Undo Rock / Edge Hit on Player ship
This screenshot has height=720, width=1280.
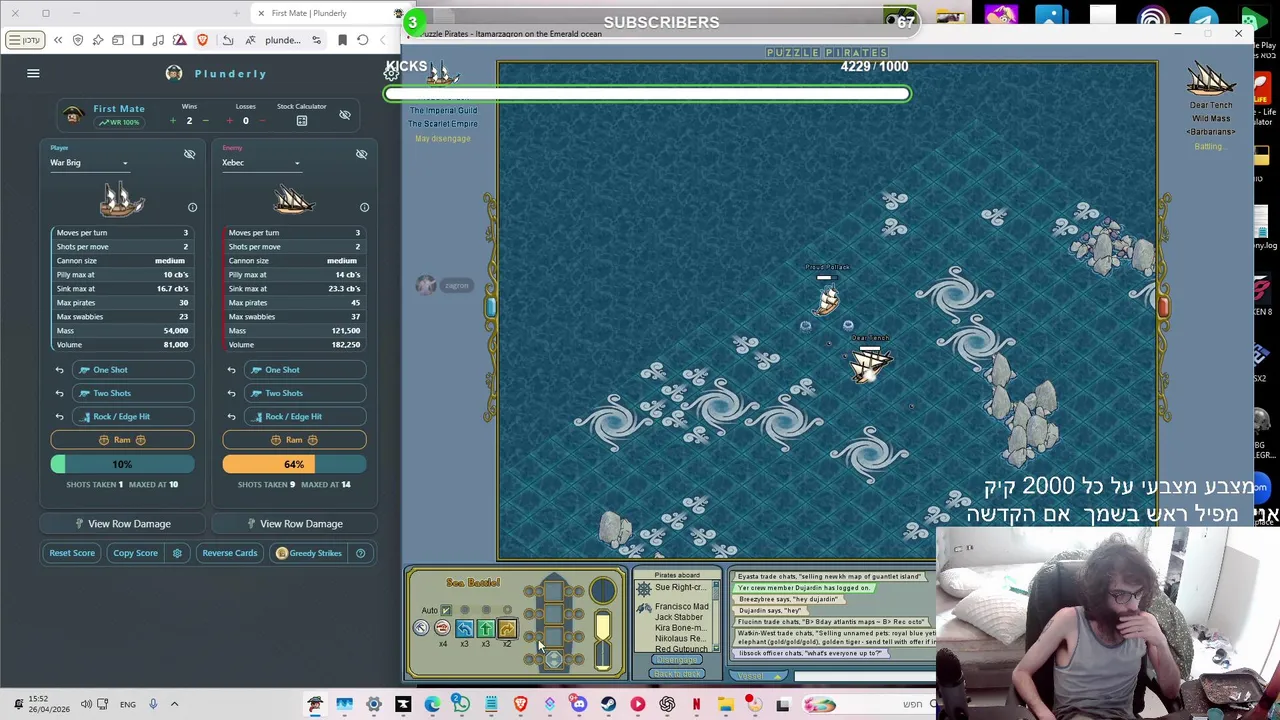coord(59,416)
